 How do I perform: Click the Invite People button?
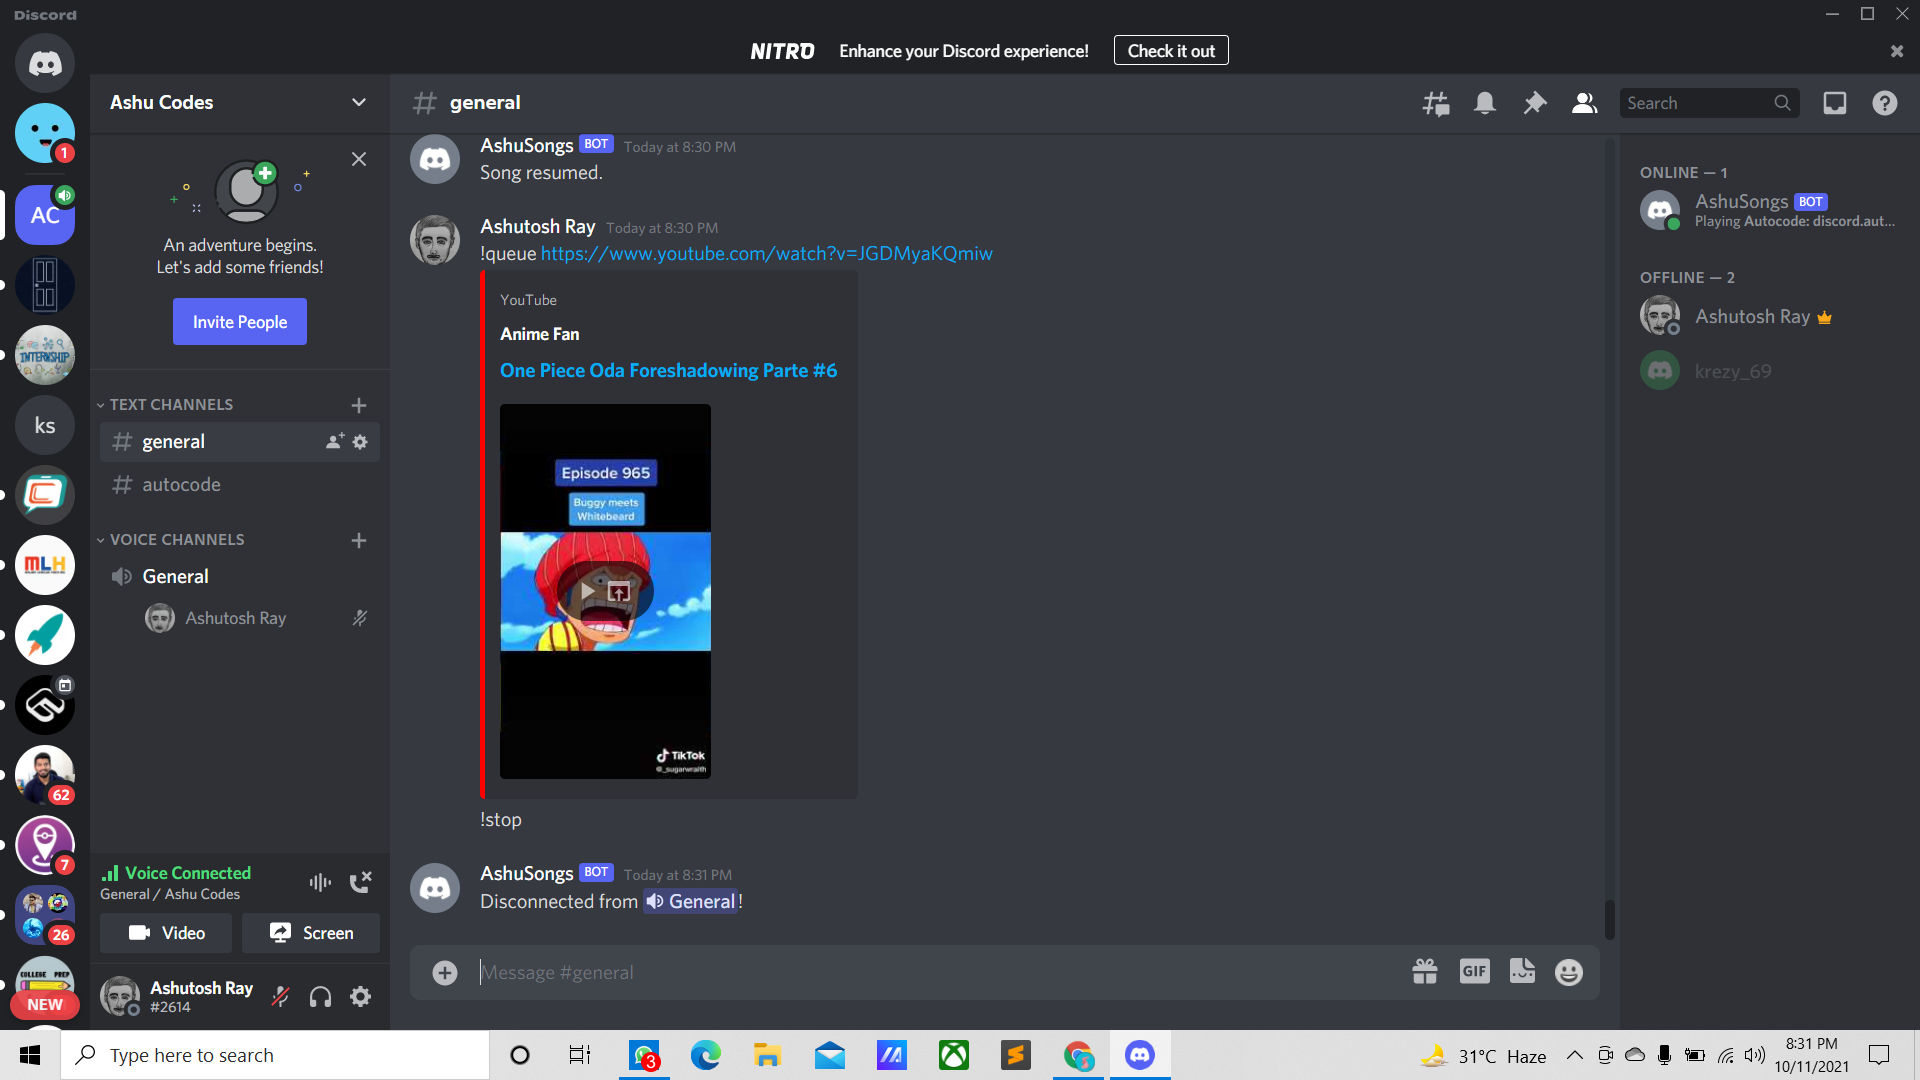pos(240,322)
